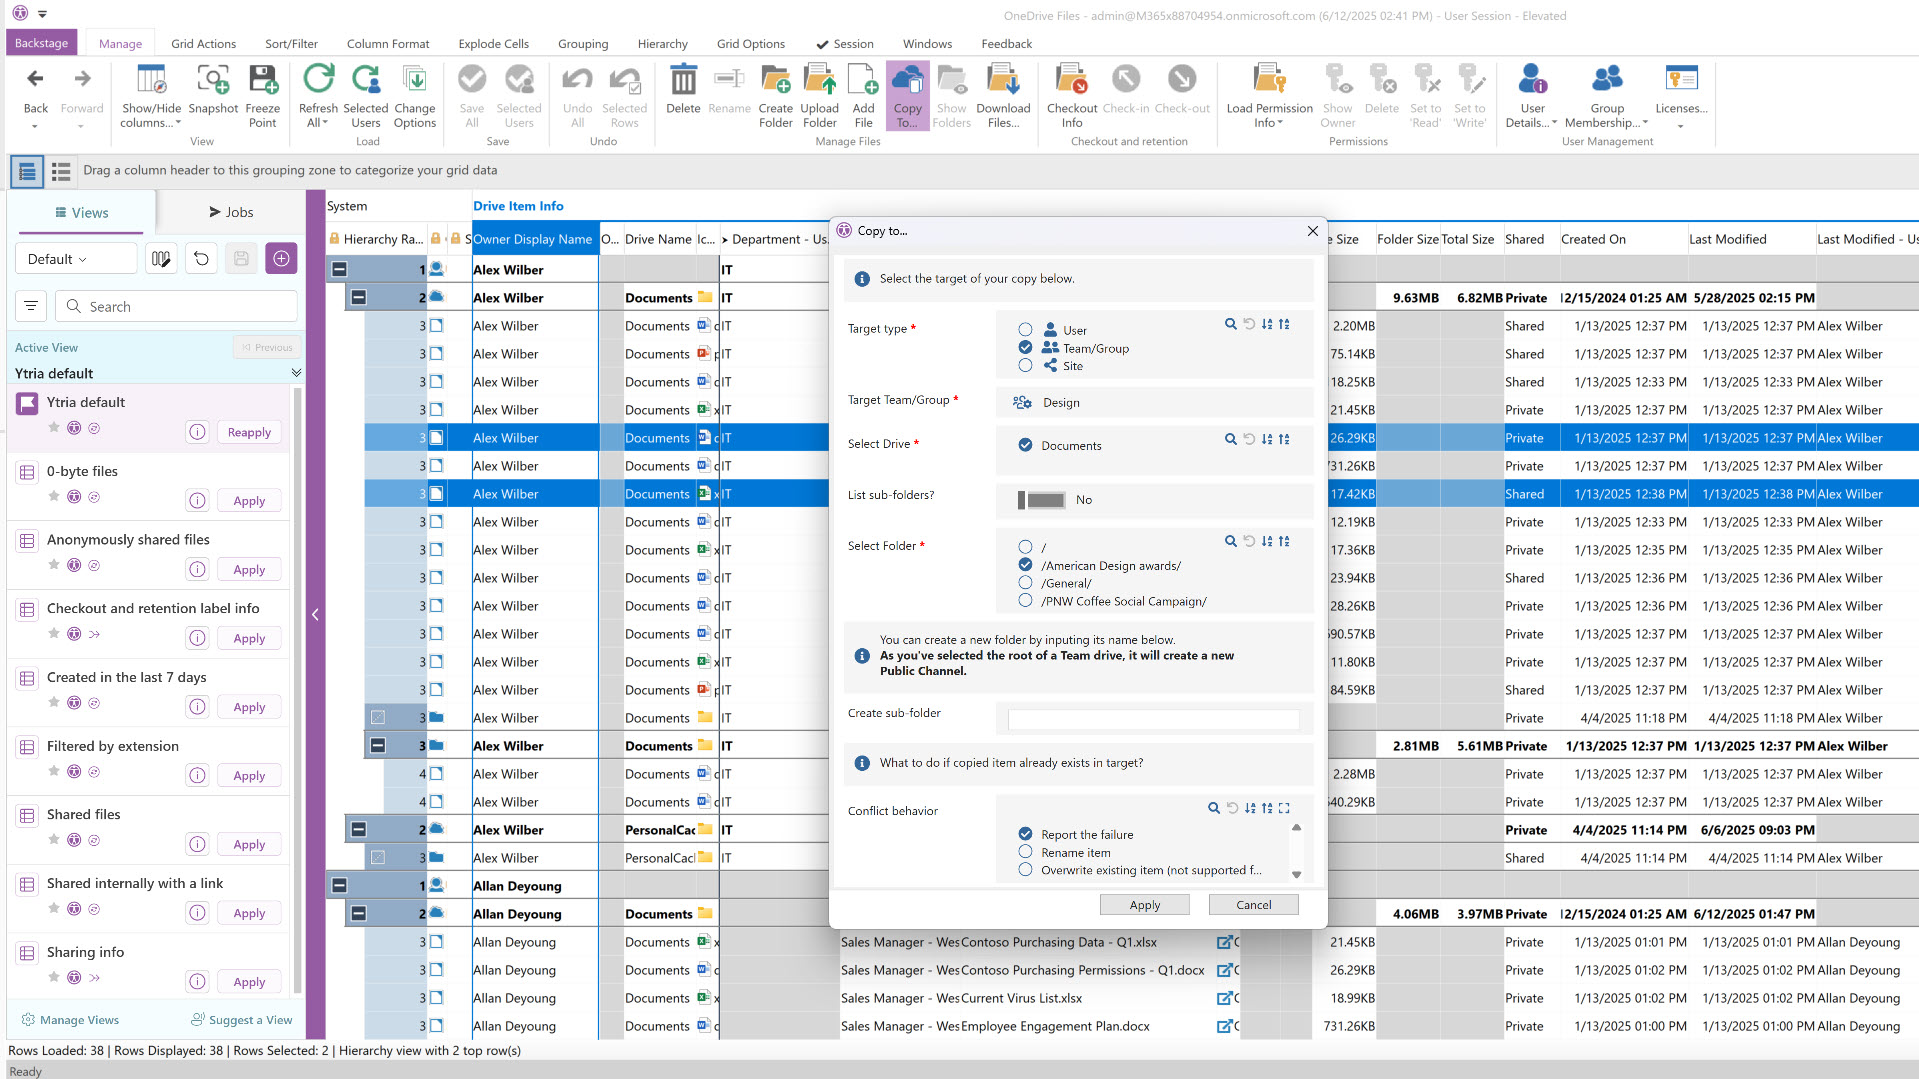
Task: Click the Upload Folder icon
Action: coord(819,80)
